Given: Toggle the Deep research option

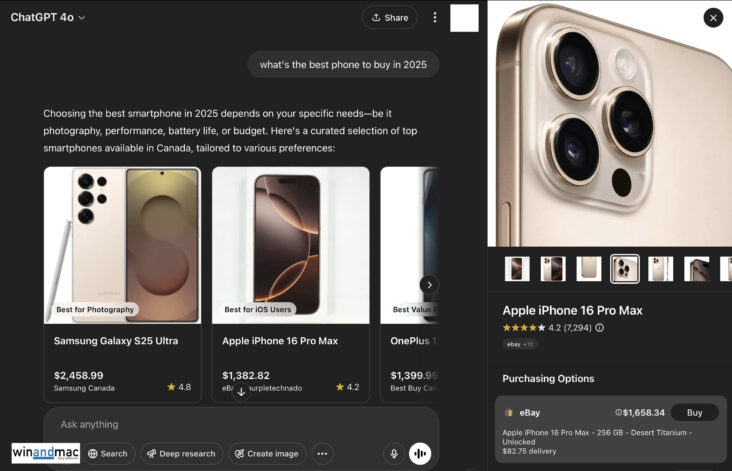Looking at the screenshot, I should tap(181, 453).
